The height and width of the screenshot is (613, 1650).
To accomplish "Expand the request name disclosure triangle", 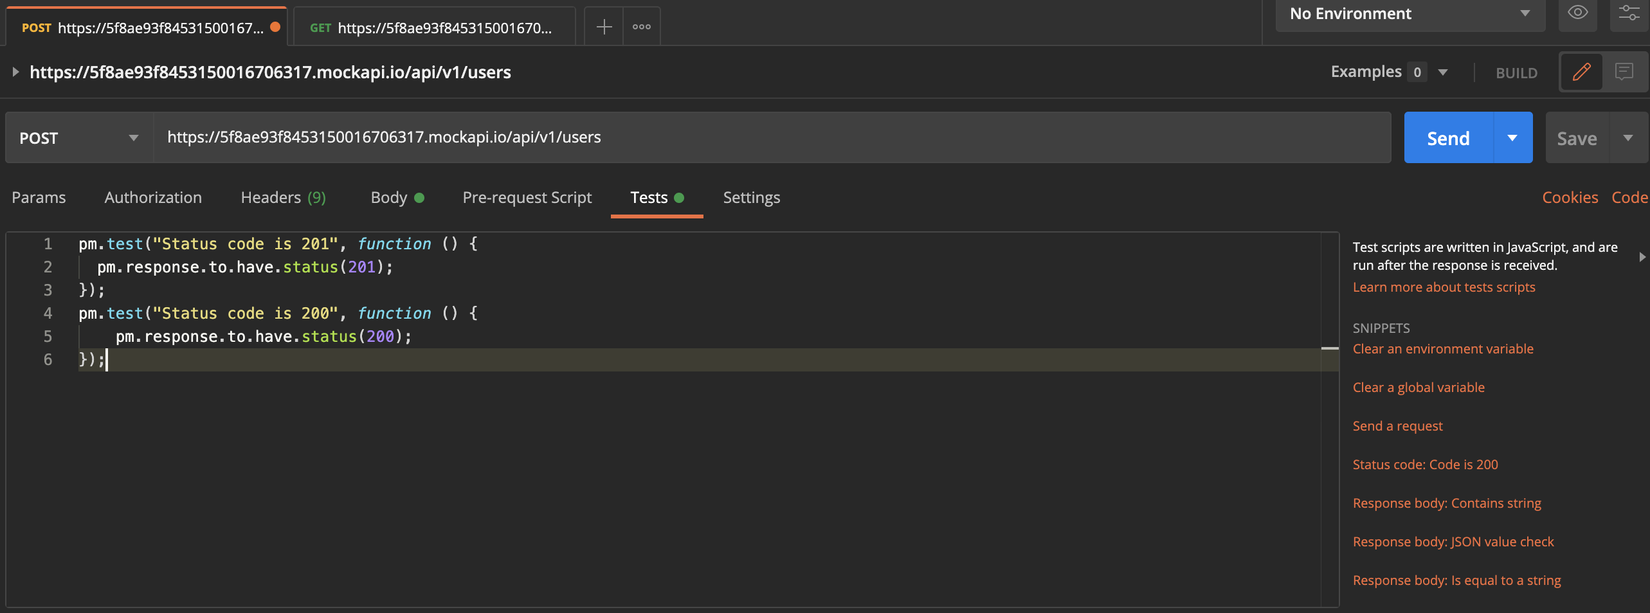I will [15, 72].
